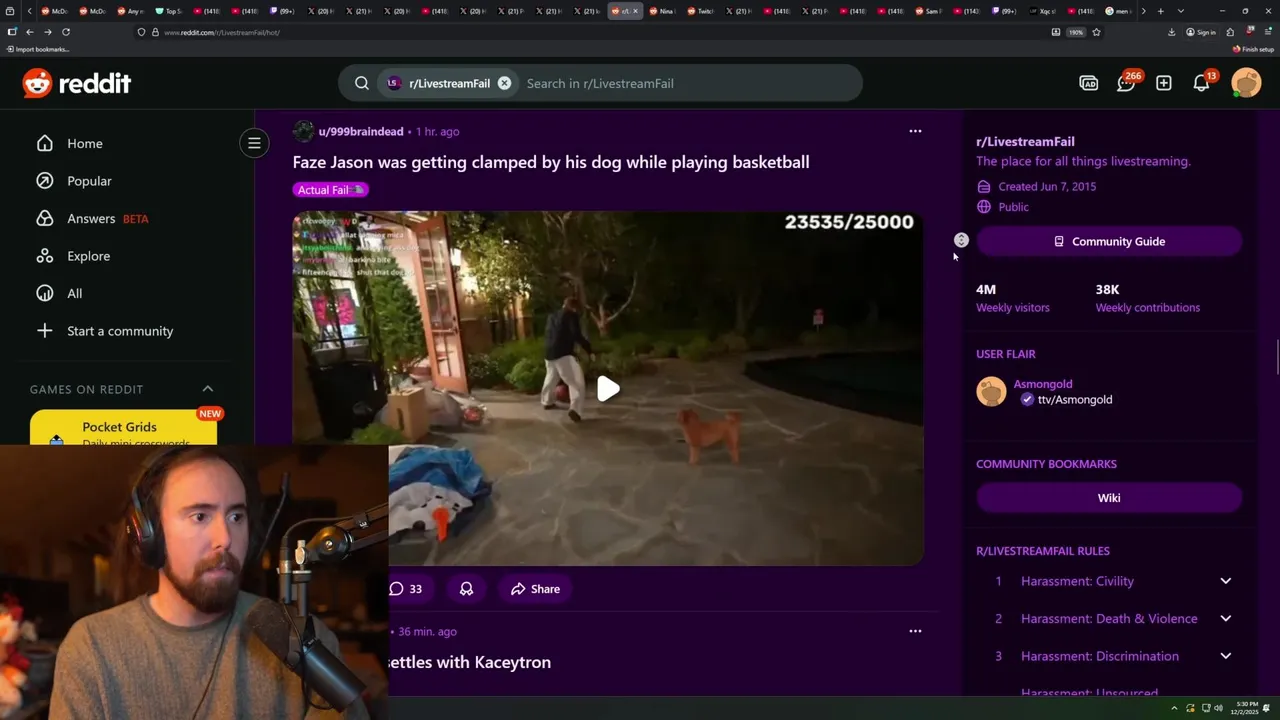
Task: Open the Faze Jason basketball post title
Action: tap(551, 162)
